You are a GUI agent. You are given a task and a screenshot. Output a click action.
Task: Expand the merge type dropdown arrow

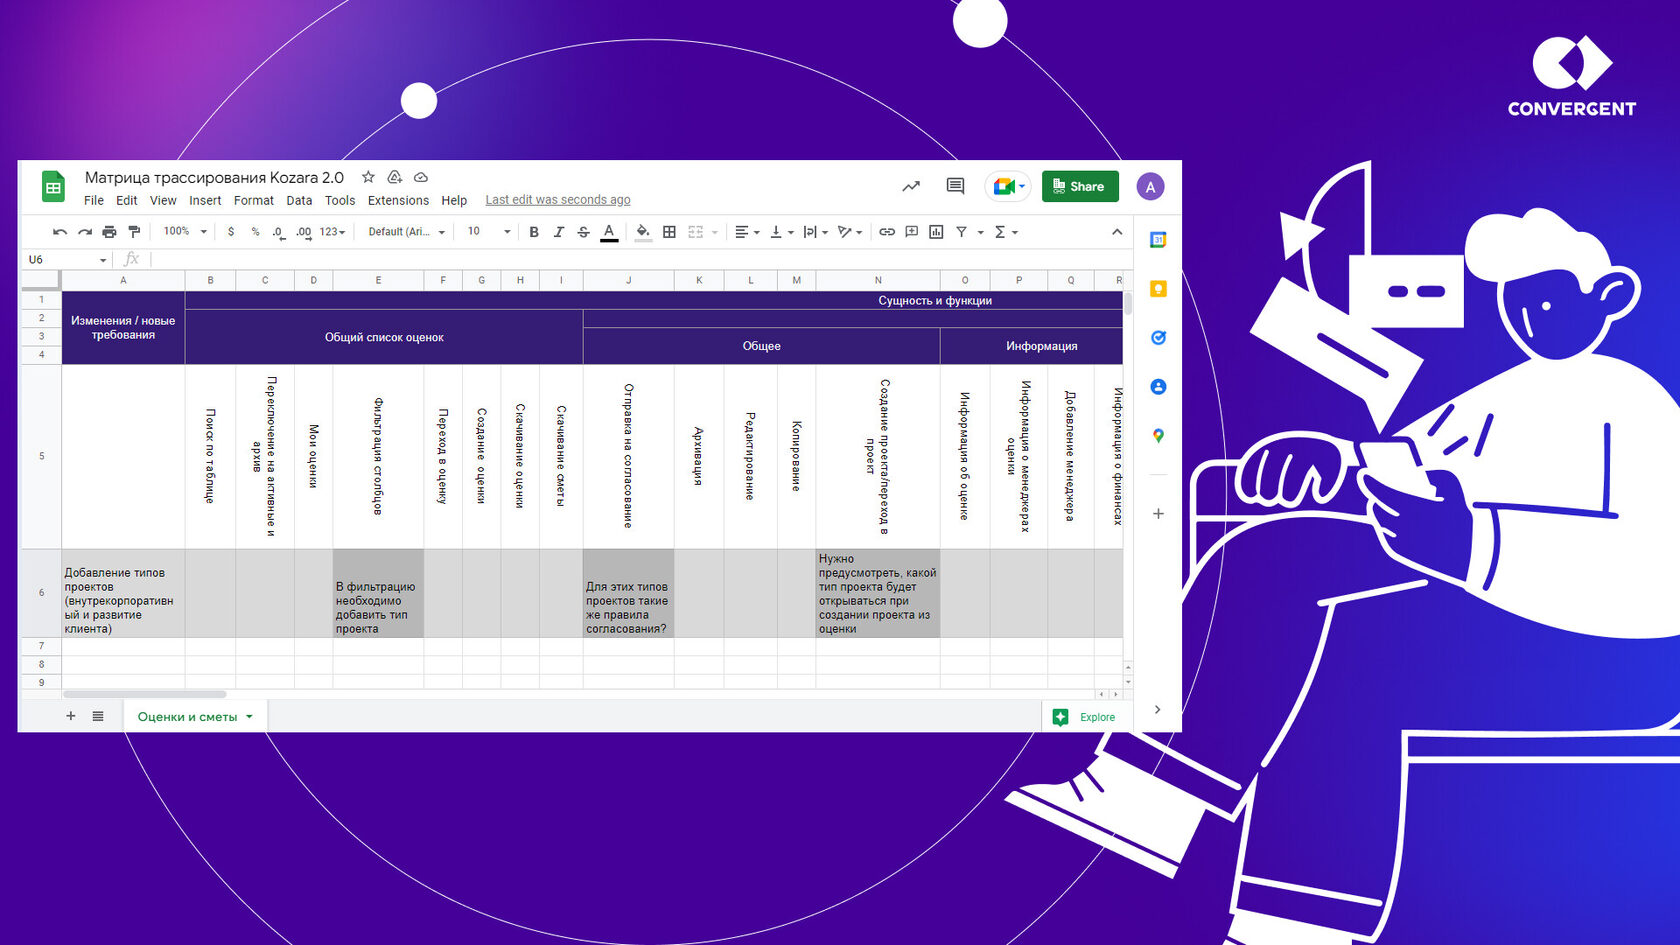click(x=715, y=232)
